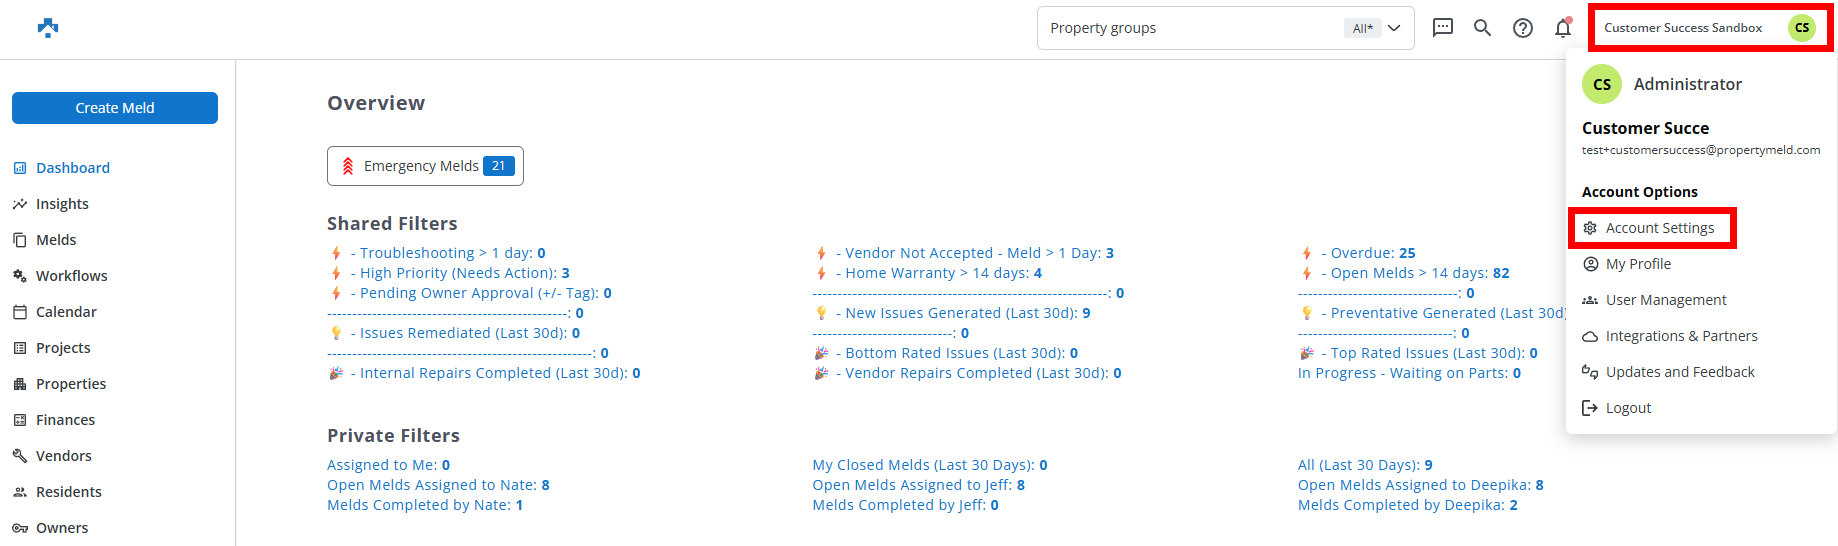Image resolution: width=1838 pixels, height=546 pixels.
Task: Click the Account Settings gear icon
Action: [1590, 228]
